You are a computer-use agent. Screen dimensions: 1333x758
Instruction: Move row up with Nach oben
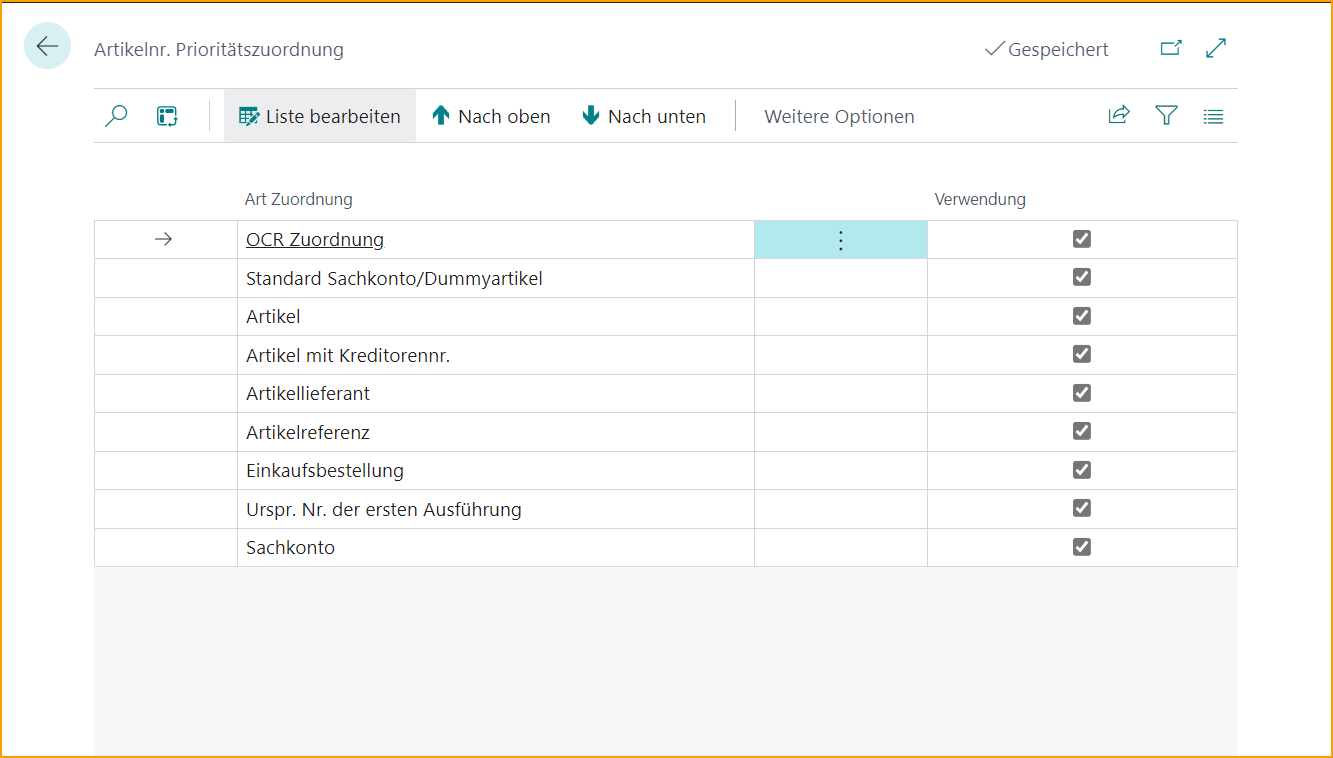point(491,117)
